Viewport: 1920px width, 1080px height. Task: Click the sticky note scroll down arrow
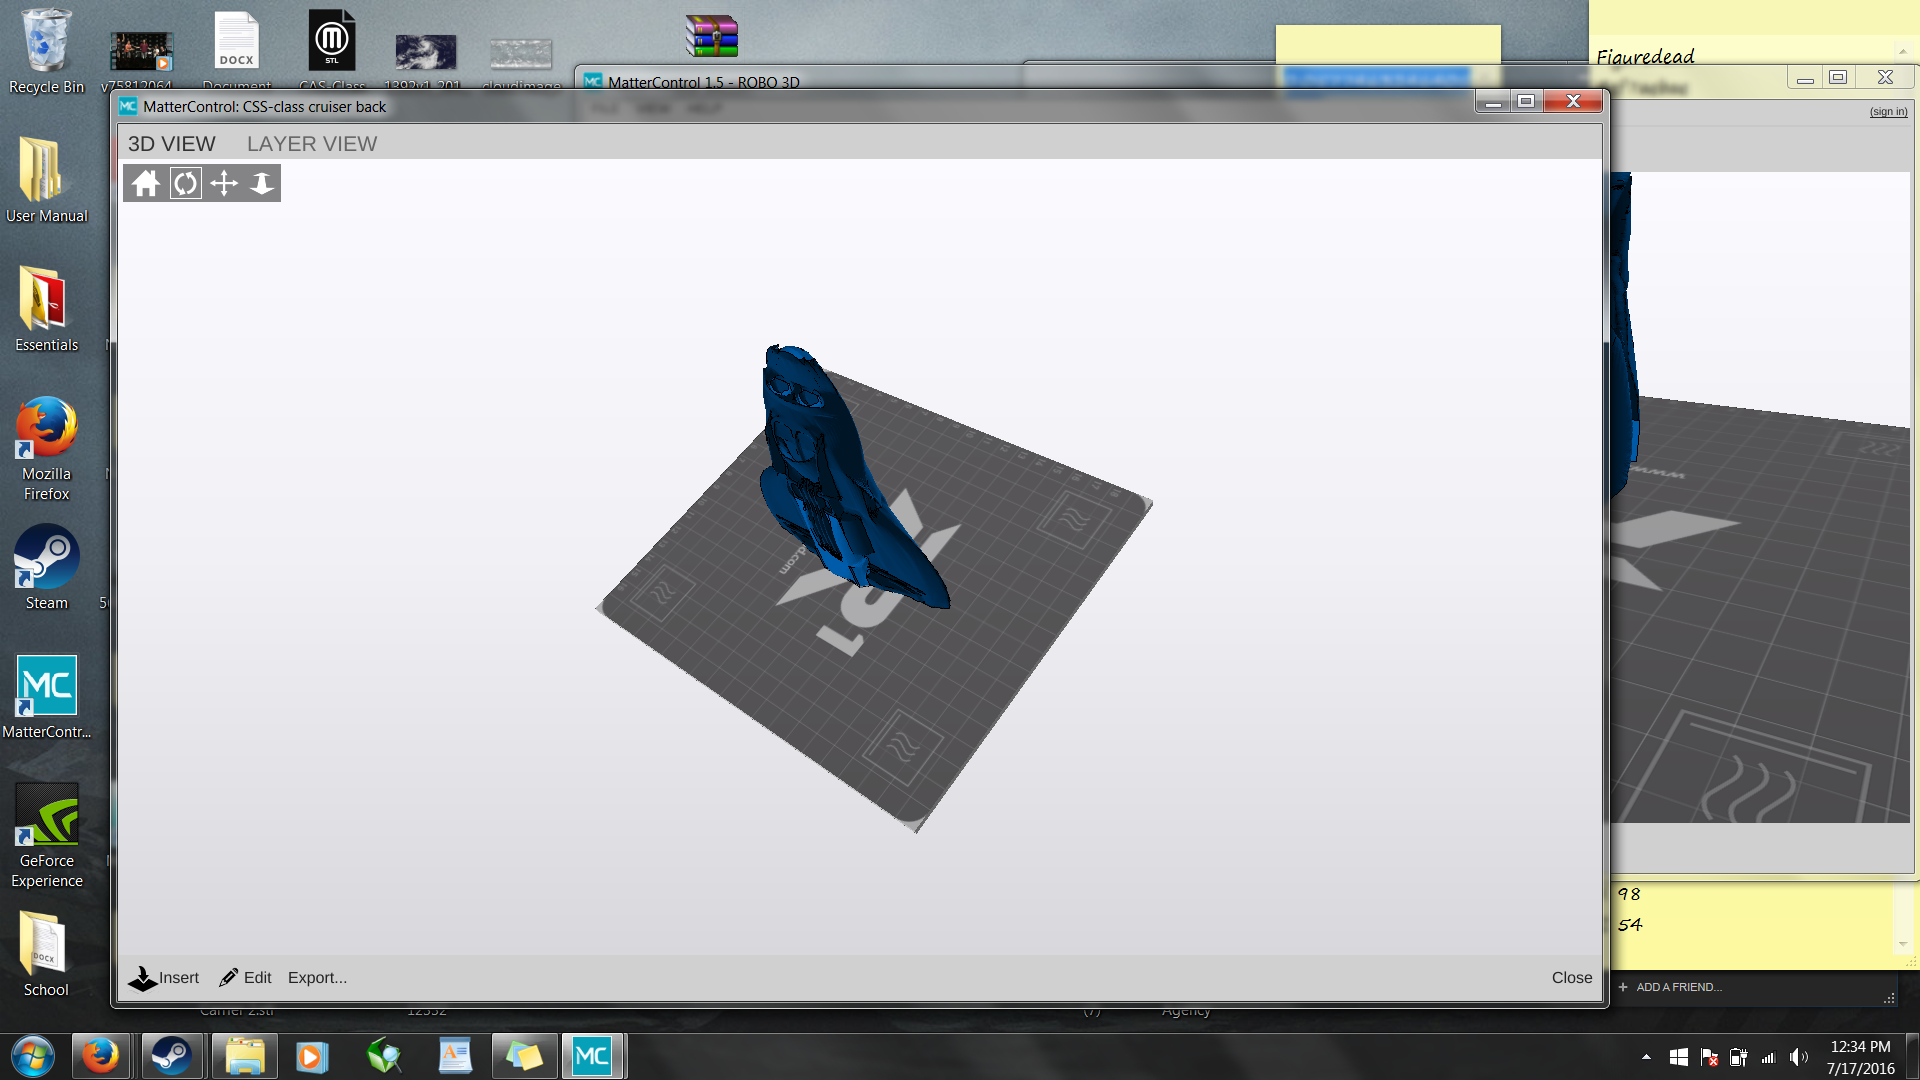click(1903, 944)
